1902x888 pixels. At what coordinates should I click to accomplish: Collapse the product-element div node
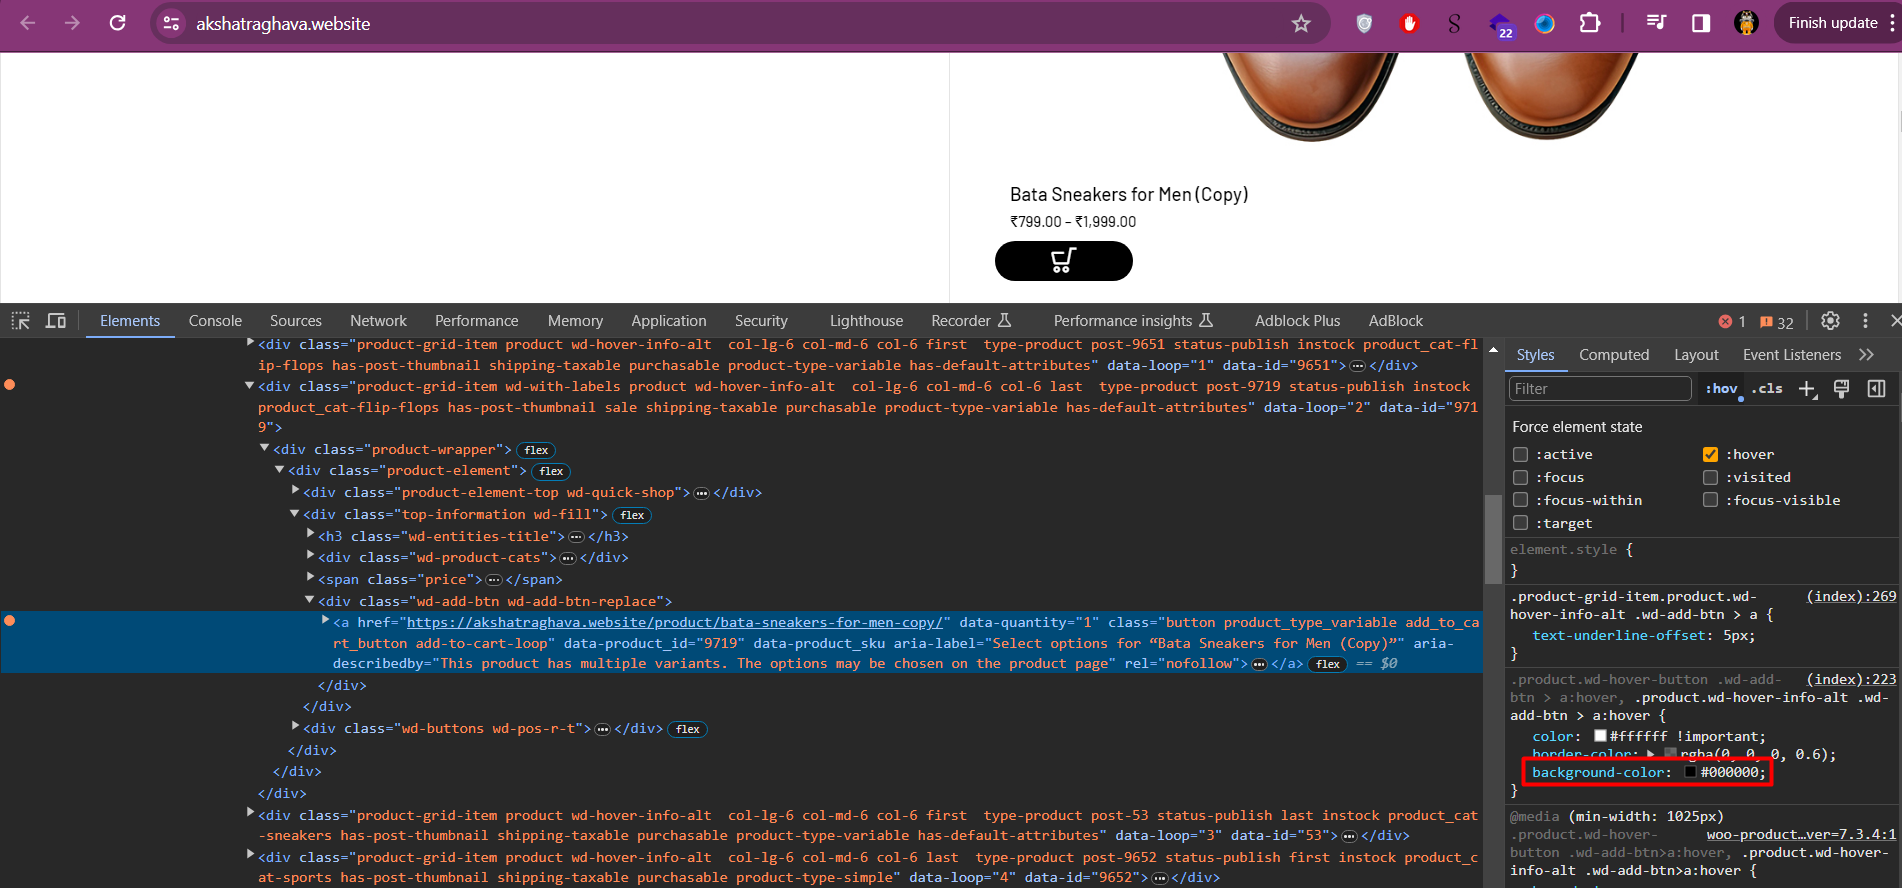tap(280, 470)
